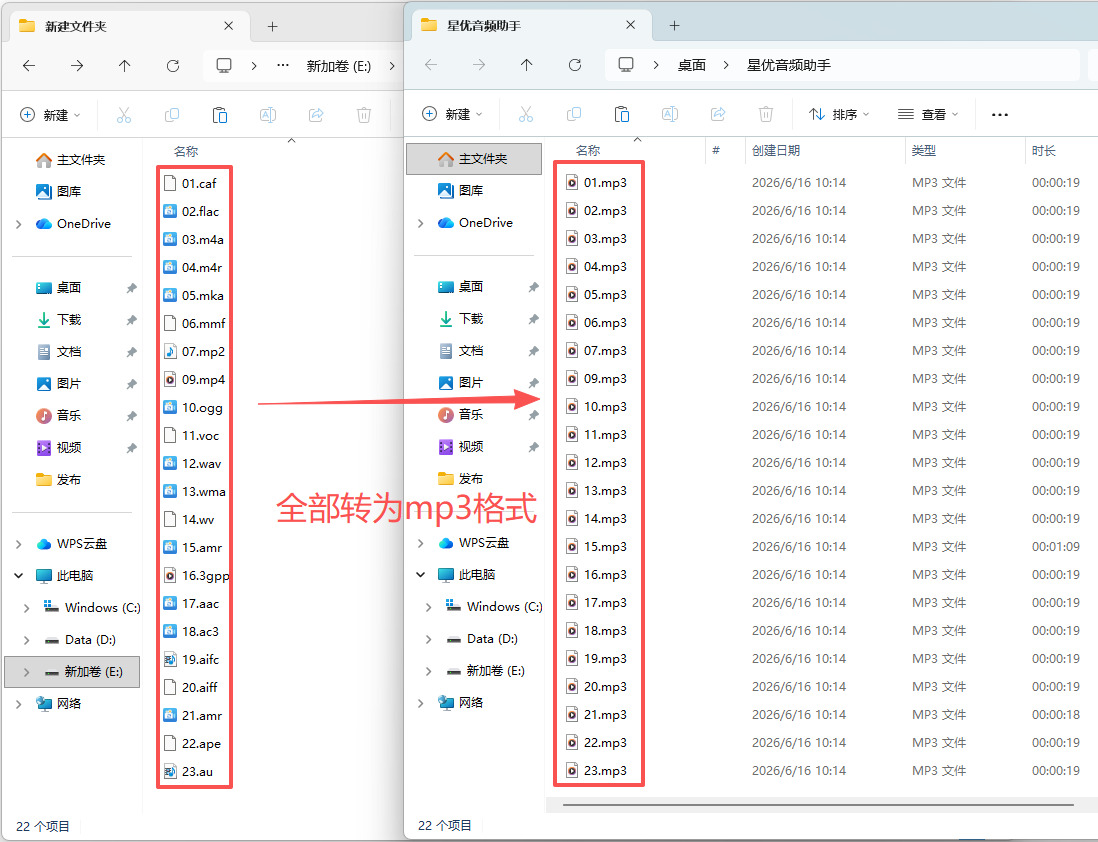Add new tab in 星优音频助手 window

pos(674,26)
